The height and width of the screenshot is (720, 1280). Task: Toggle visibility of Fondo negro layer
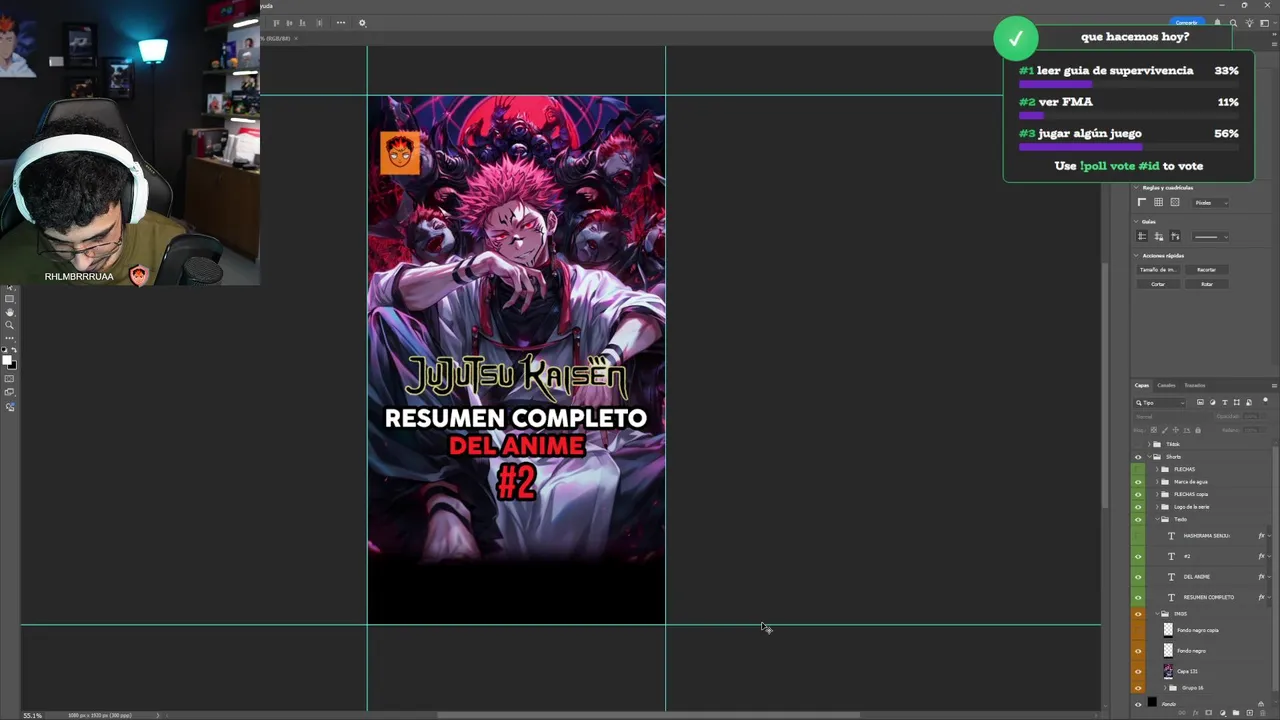1138,651
